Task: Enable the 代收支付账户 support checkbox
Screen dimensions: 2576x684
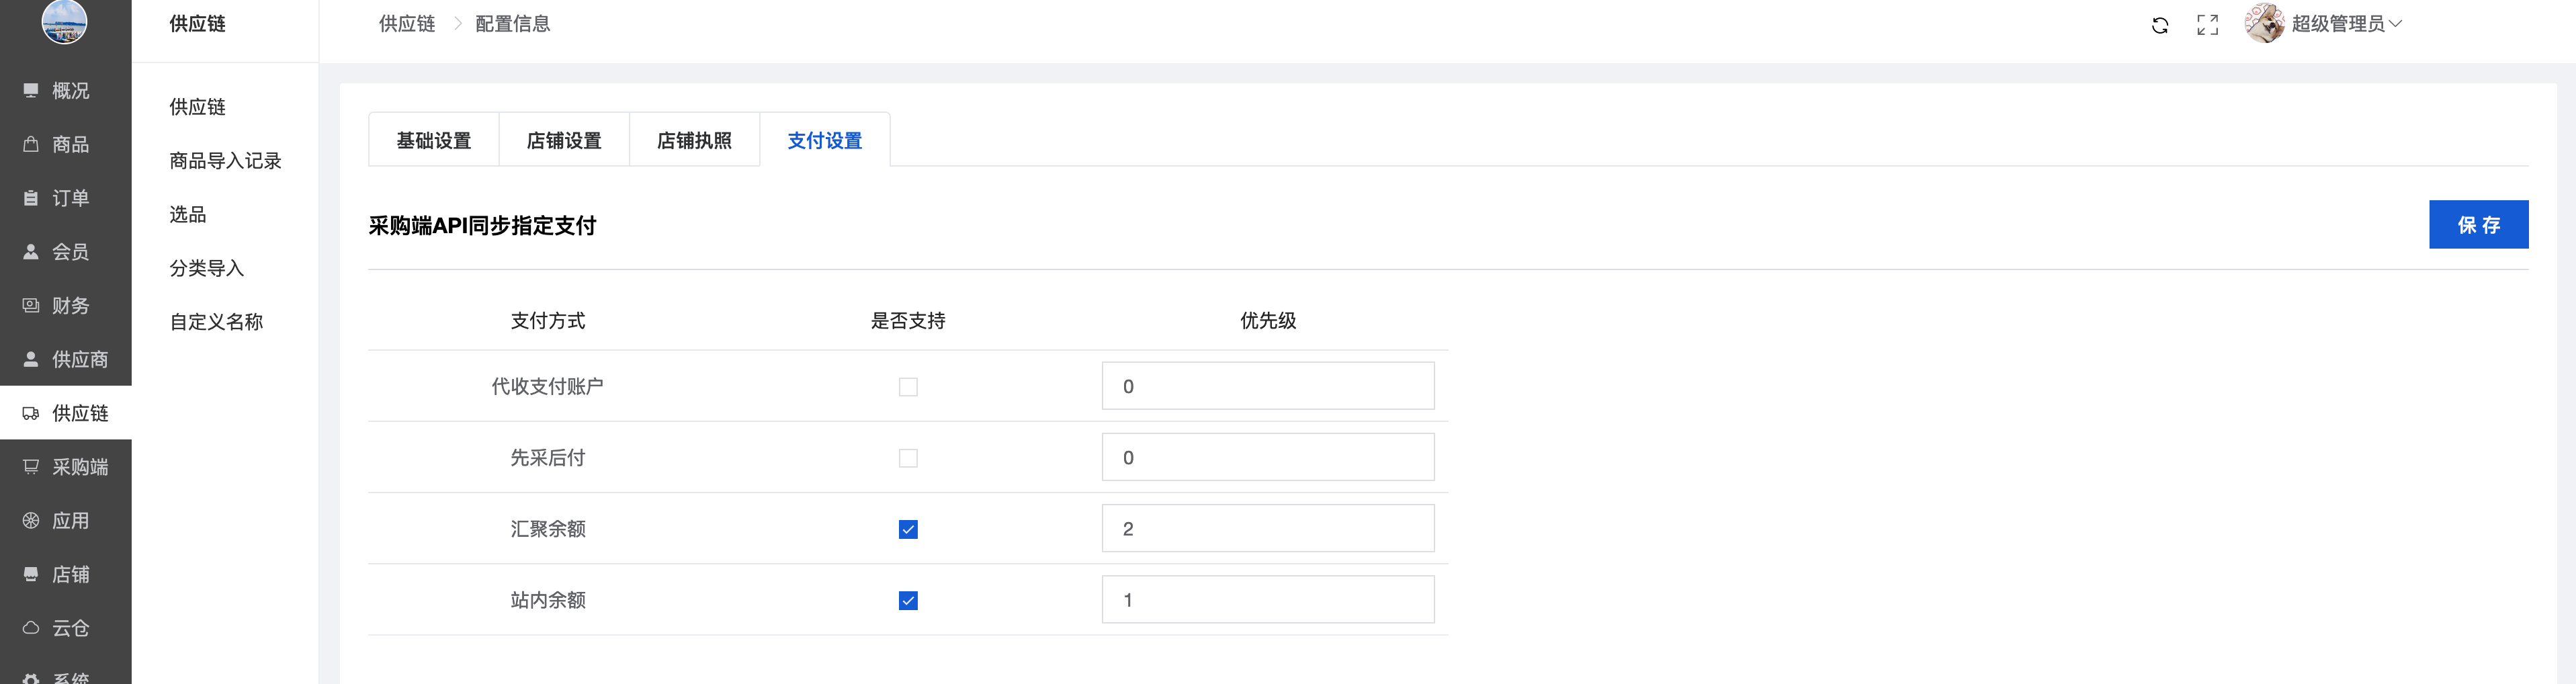Action: [x=908, y=387]
